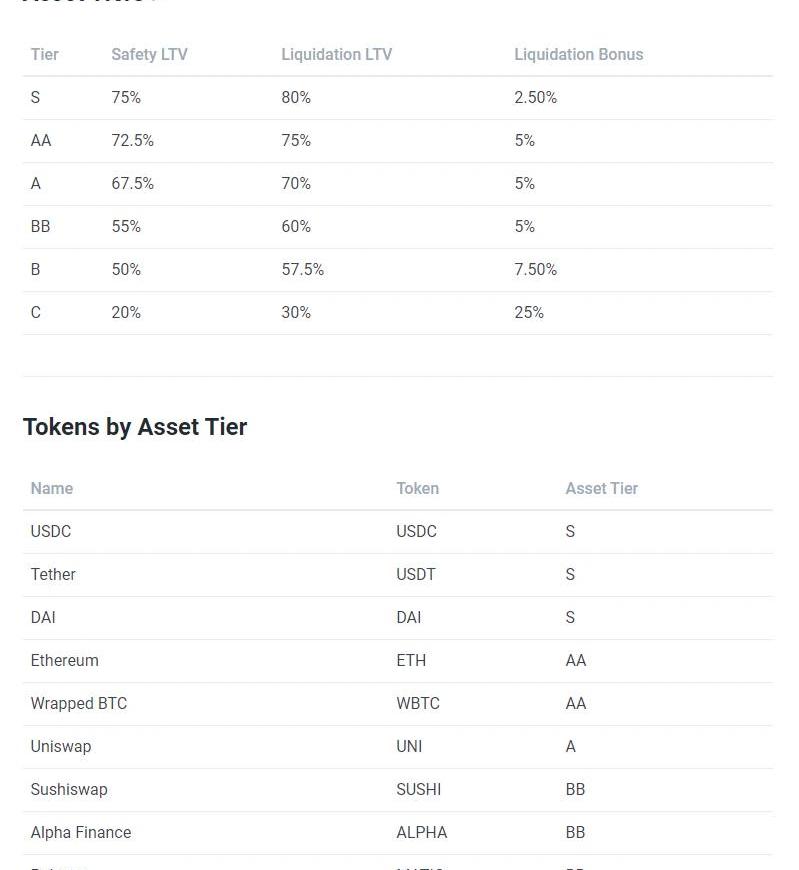The height and width of the screenshot is (870, 799).
Task: Click the C tier row label
Action: 36,313
